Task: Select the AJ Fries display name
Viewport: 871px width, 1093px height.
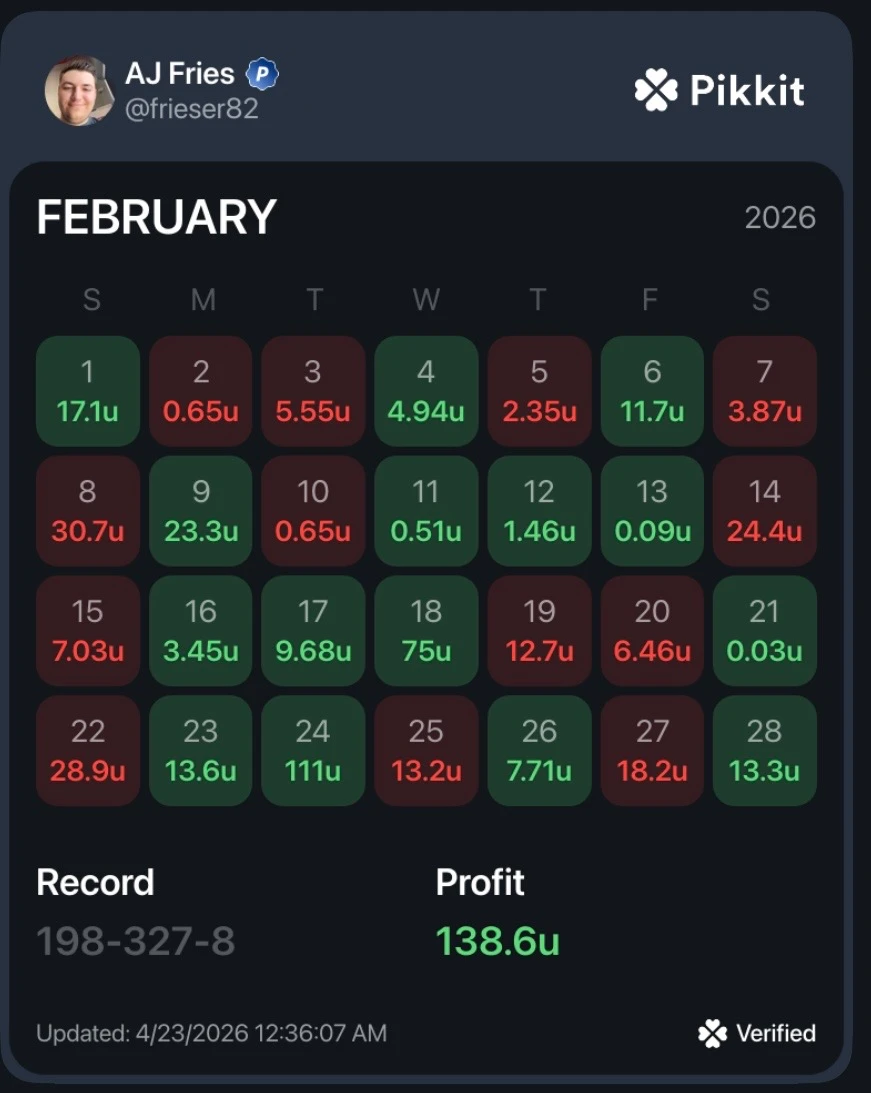Action: point(180,73)
